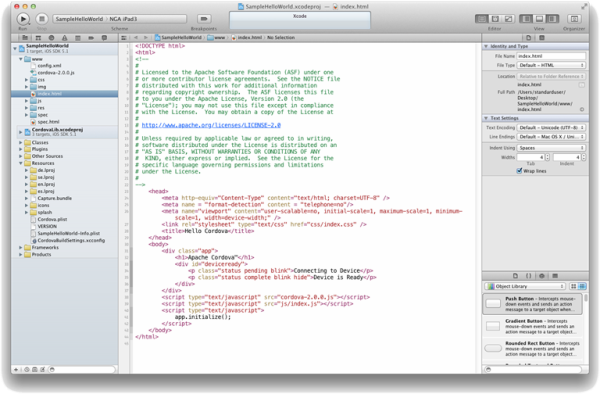600x394 pixels.
Task: Select the Gradient Button library item
Action: click(x=532, y=326)
